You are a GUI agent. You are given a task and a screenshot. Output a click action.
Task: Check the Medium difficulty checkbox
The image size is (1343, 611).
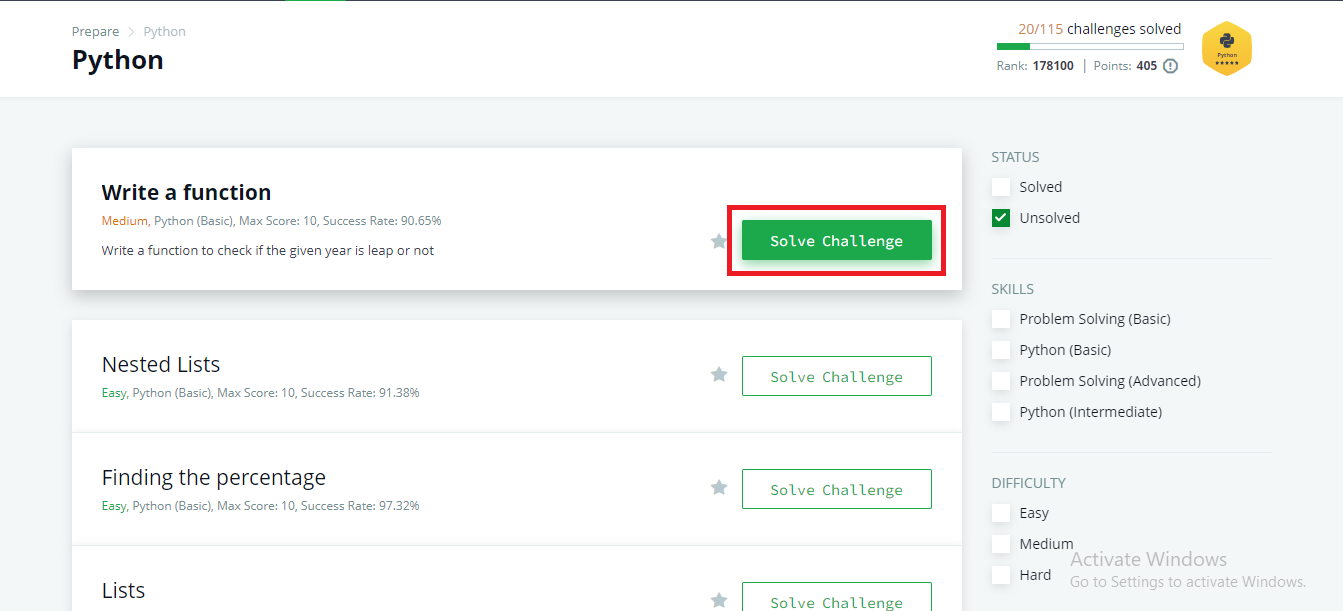(1001, 544)
